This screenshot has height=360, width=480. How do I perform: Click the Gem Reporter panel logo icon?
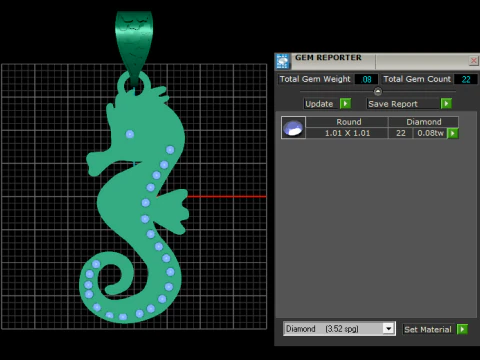(283, 61)
